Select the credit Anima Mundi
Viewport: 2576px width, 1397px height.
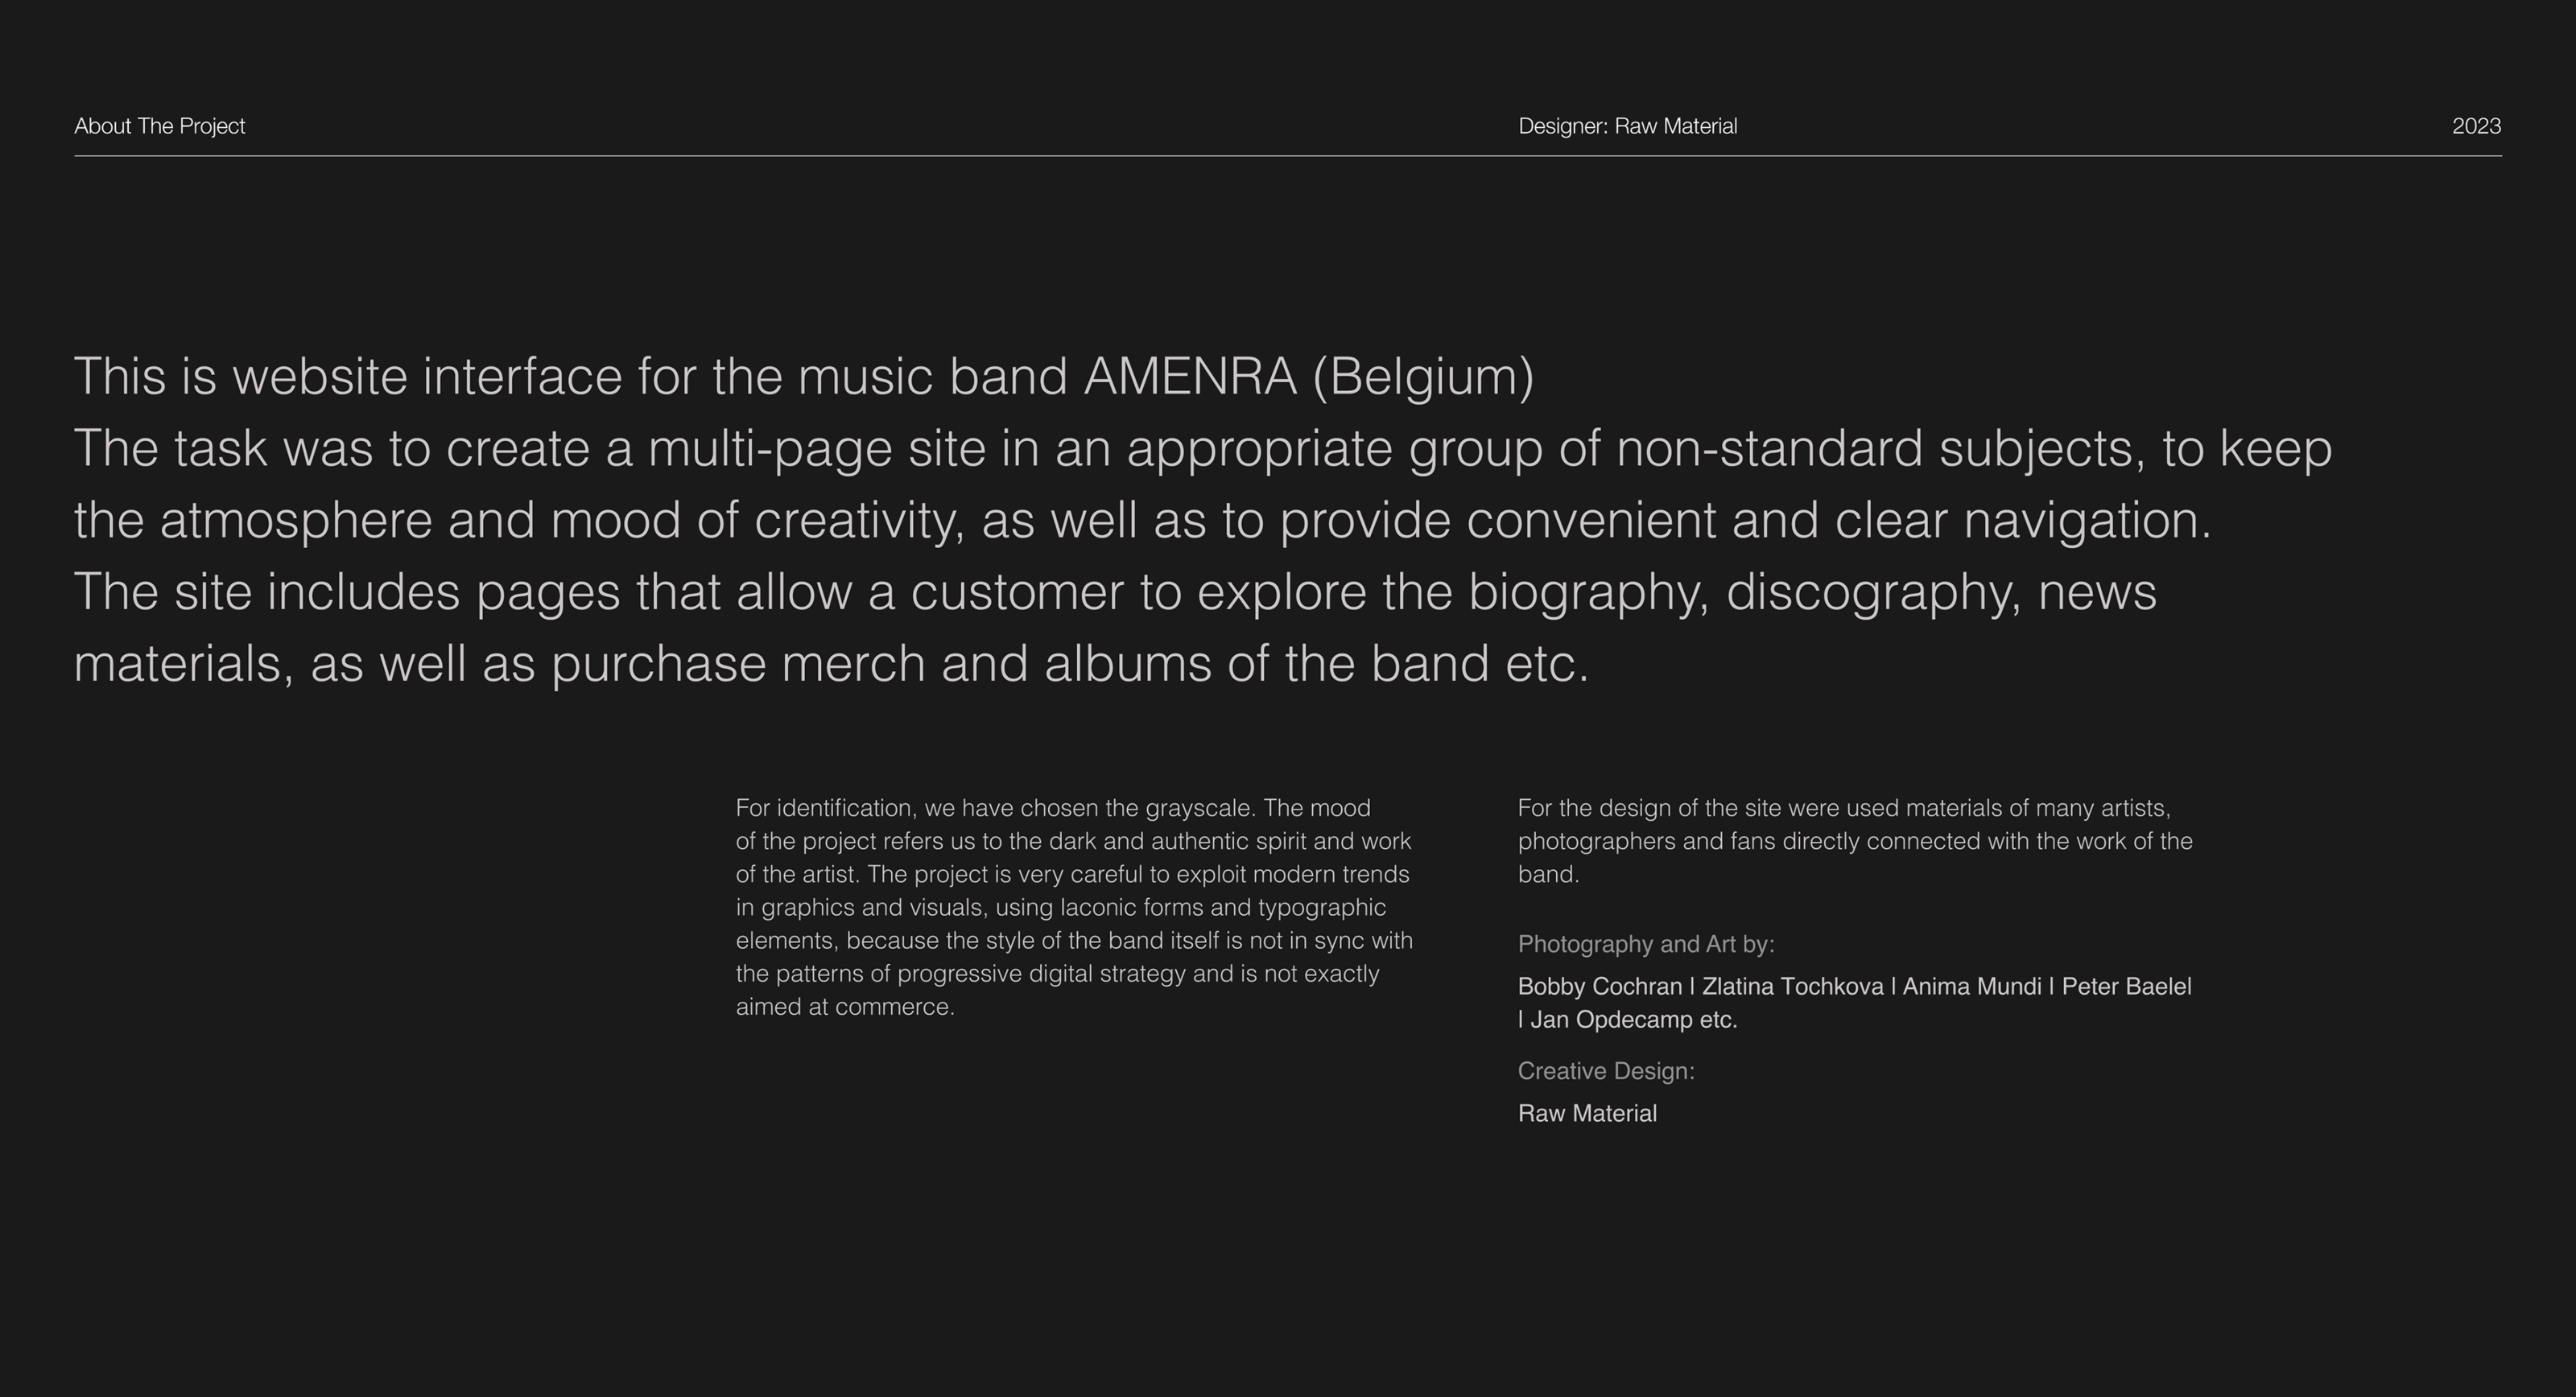point(1971,987)
